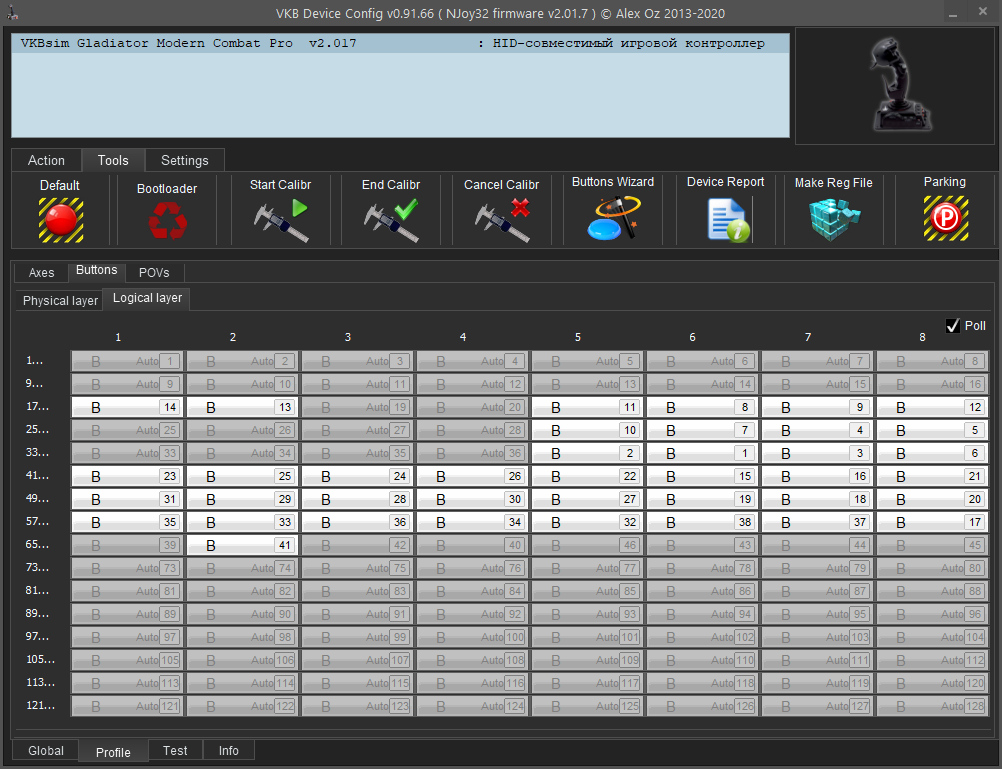Click the column header 5

578,337
